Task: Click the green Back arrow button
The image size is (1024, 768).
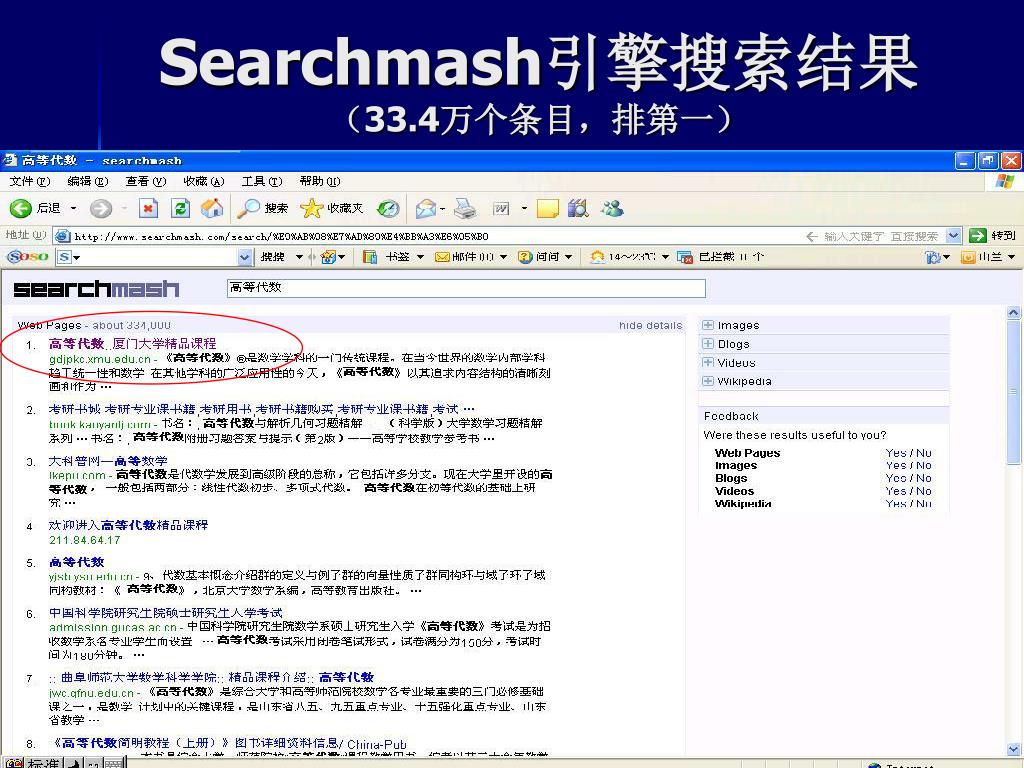Action: [21, 208]
